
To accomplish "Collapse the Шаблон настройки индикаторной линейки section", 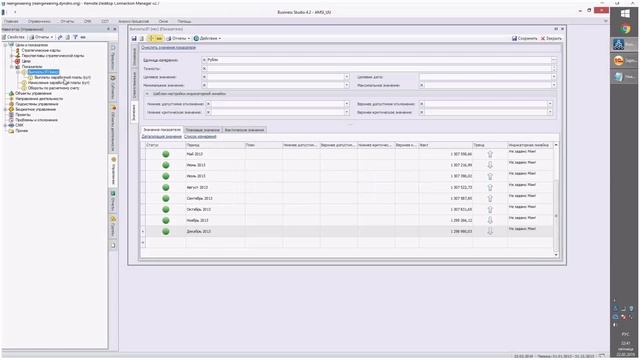I will tap(147, 94).
